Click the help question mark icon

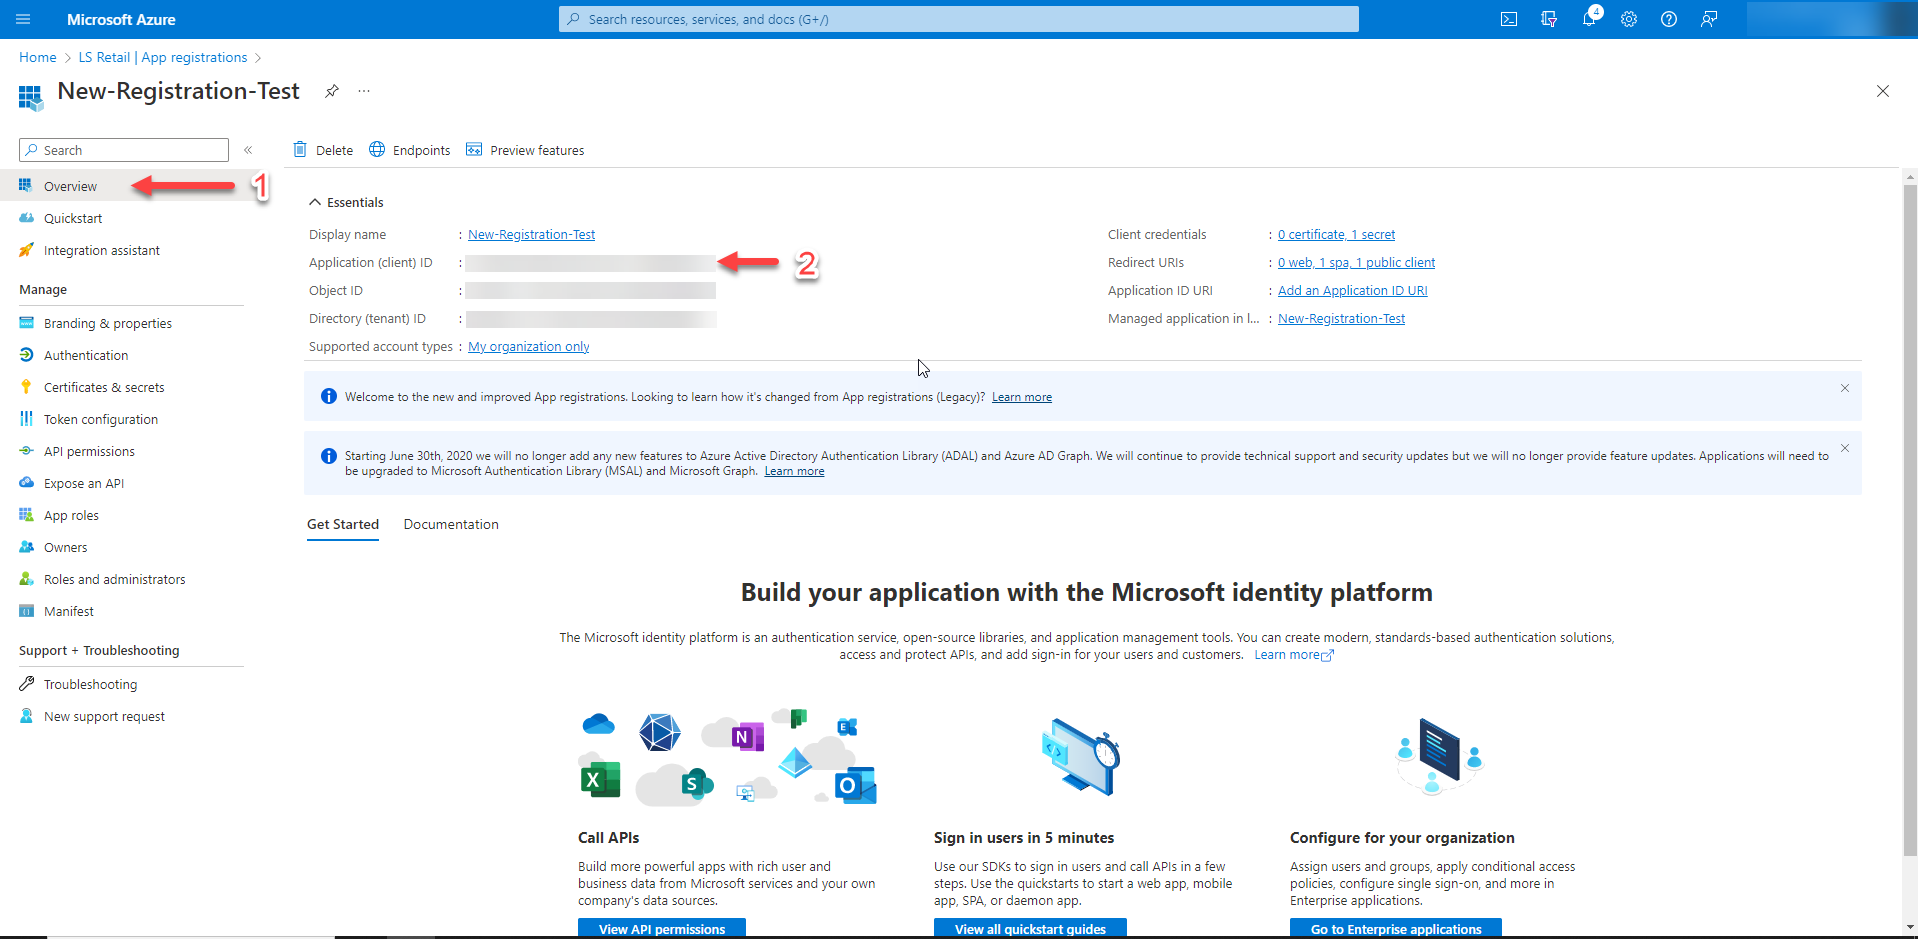pos(1669,19)
